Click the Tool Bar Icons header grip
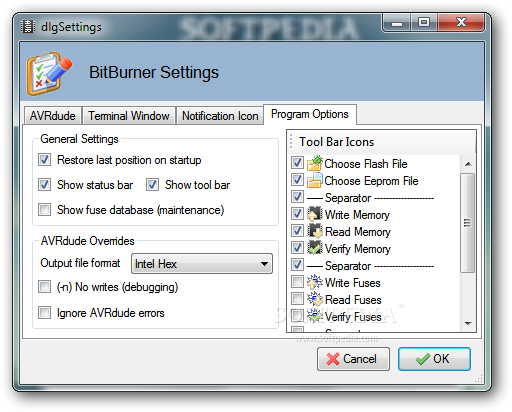The height and width of the screenshot is (412, 512). [x=291, y=141]
